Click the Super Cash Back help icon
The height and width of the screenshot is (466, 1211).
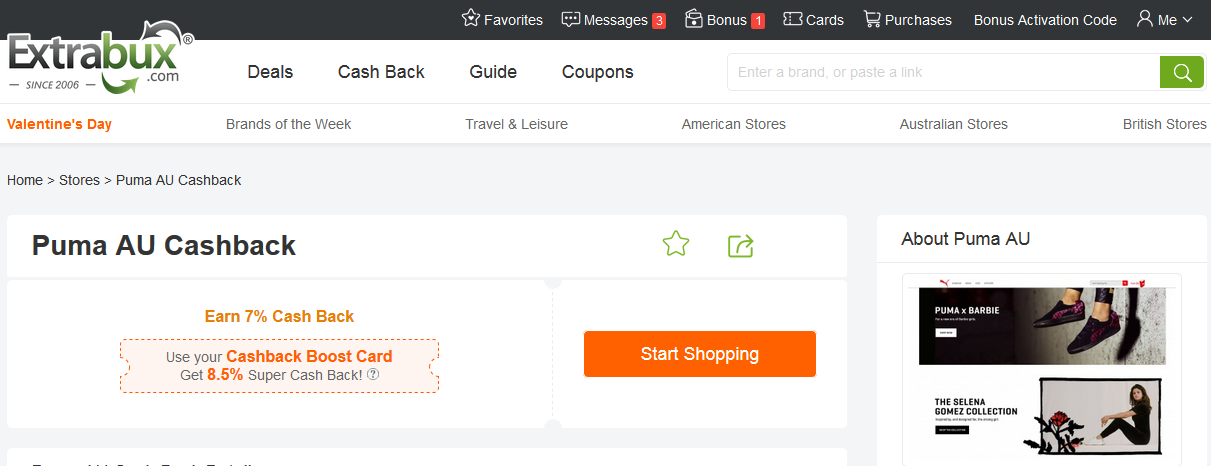[373, 374]
